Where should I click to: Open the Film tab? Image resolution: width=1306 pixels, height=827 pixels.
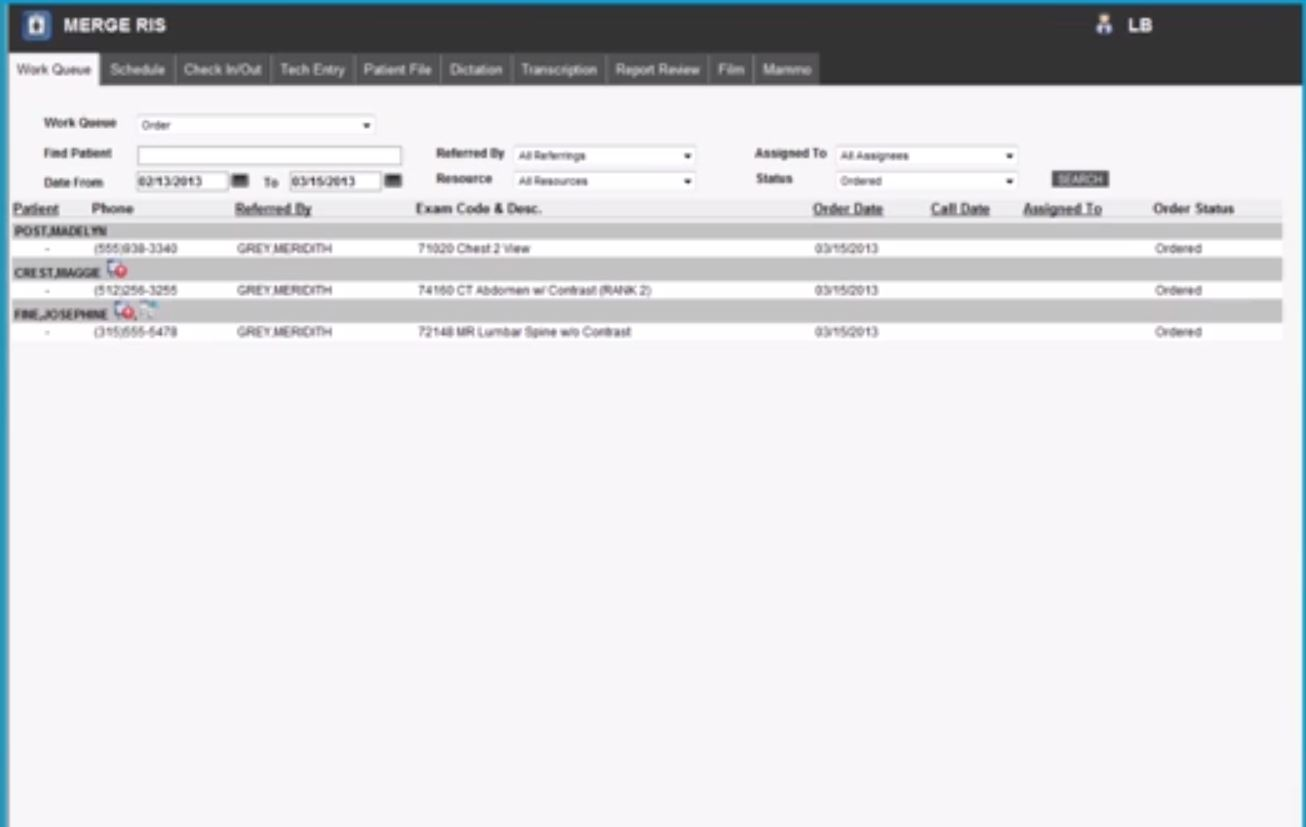(x=731, y=70)
